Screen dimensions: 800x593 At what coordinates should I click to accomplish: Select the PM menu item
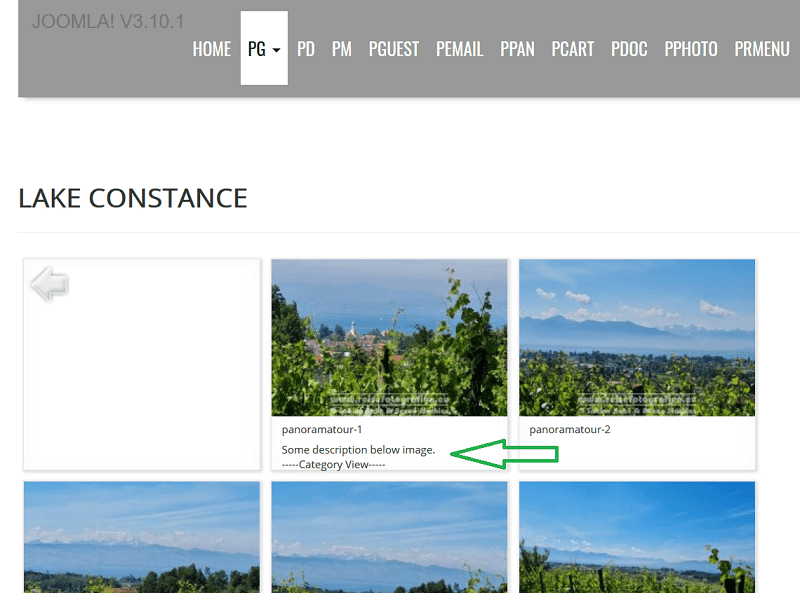pyautogui.click(x=341, y=49)
